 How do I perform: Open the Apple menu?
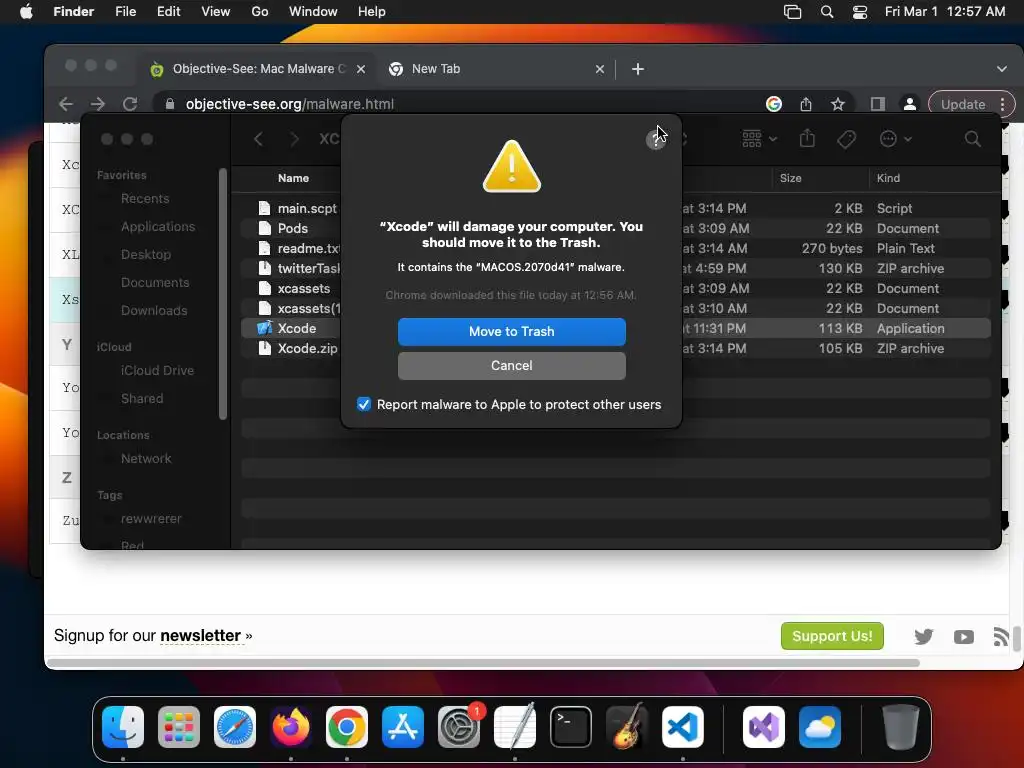click(x=26, y=12)
